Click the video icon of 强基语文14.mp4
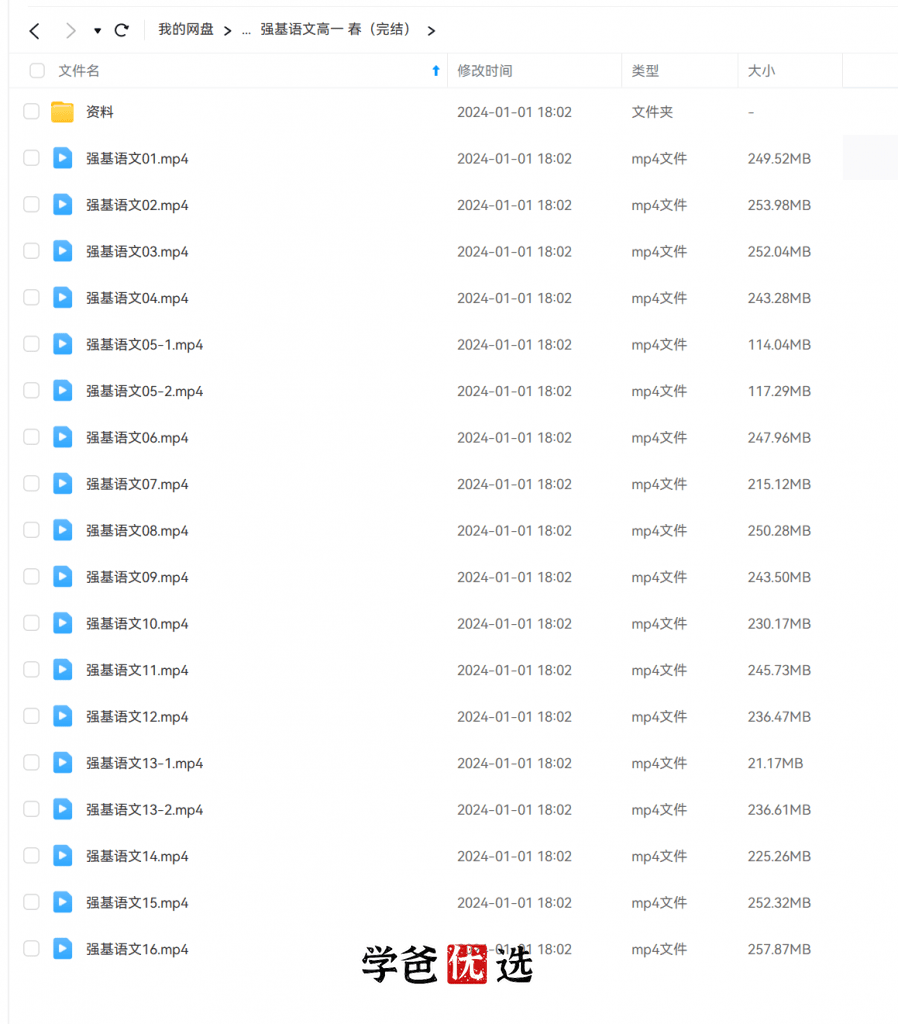This screenshot has height=1024, width=898. 62,856
